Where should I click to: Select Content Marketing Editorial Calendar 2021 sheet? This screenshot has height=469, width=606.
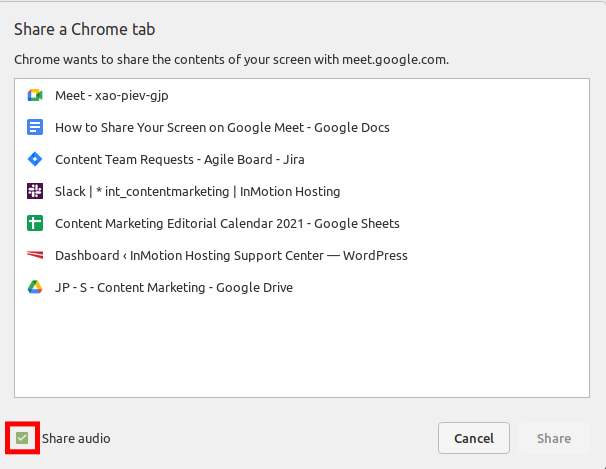(227, 224)
